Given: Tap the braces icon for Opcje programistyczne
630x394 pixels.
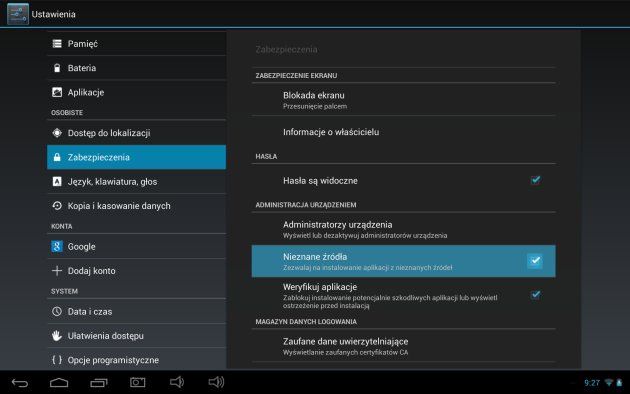Looking at the screenshot, I should tap(57, 360).
